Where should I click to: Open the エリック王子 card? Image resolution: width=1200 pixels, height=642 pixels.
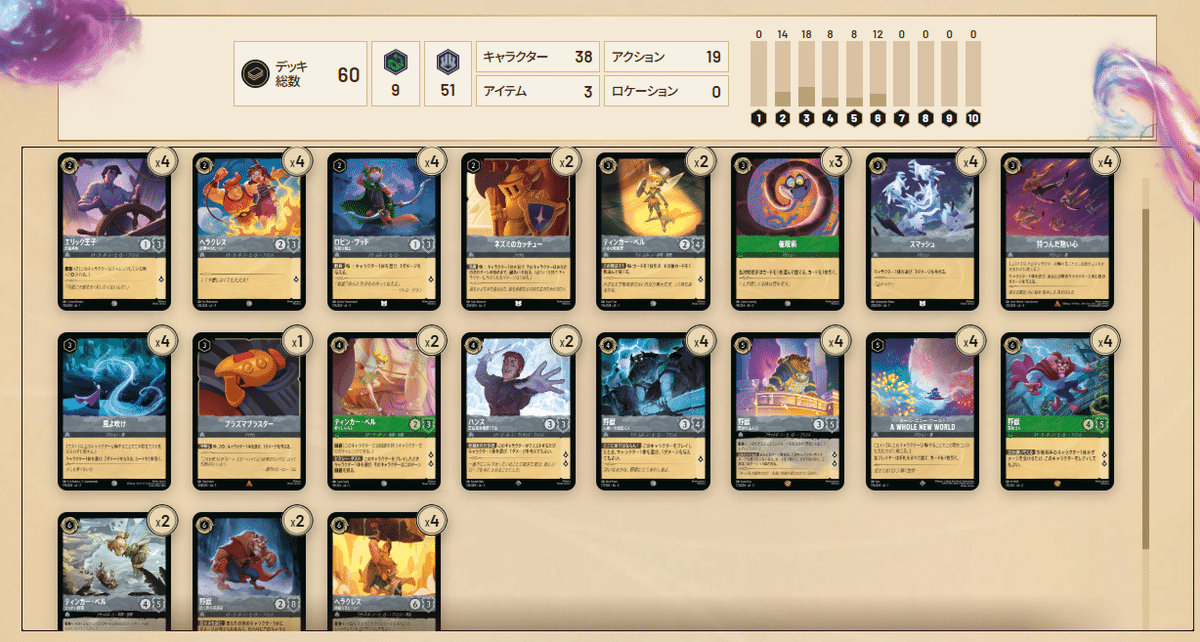[114, 230]
